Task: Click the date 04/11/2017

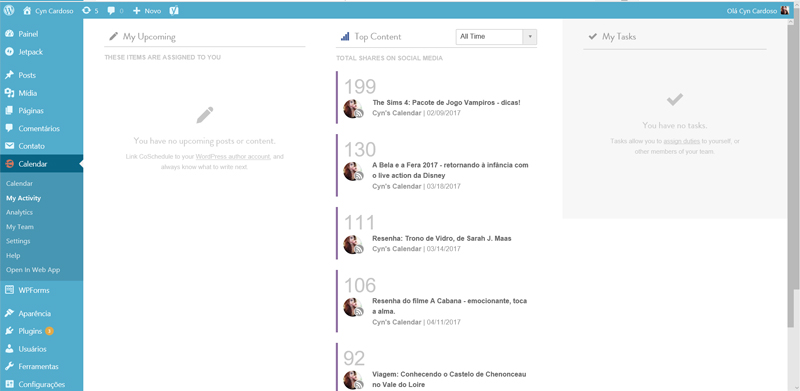Action: click(443, 322)
